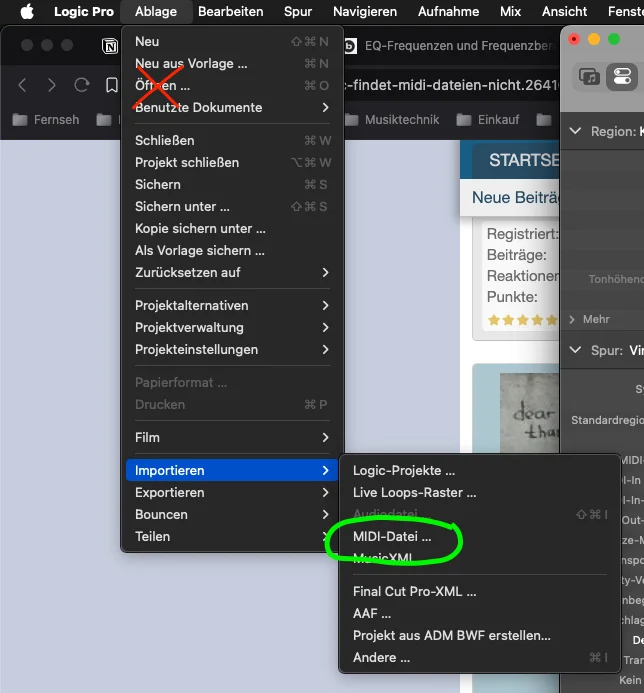
Task: Click Standardregion text in Spur inspector
Action: coord(607,420)
